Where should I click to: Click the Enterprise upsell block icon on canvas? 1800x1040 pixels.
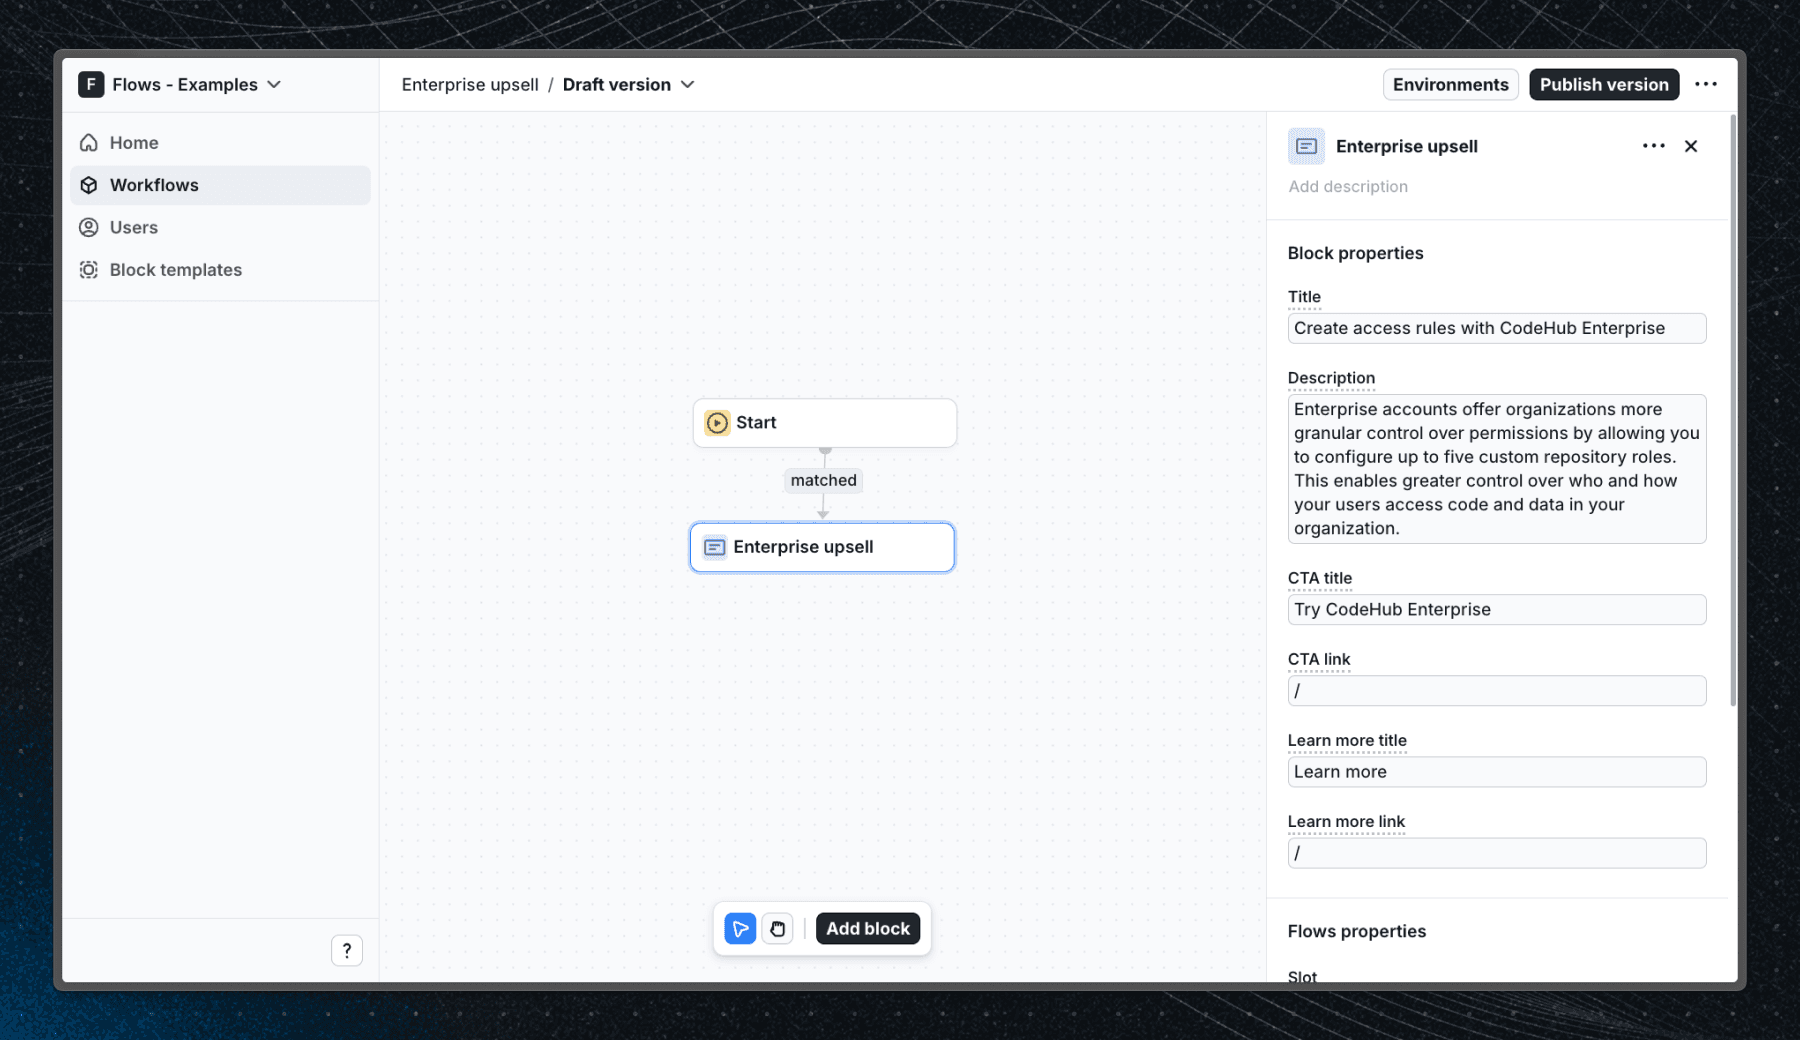(714, 547)
